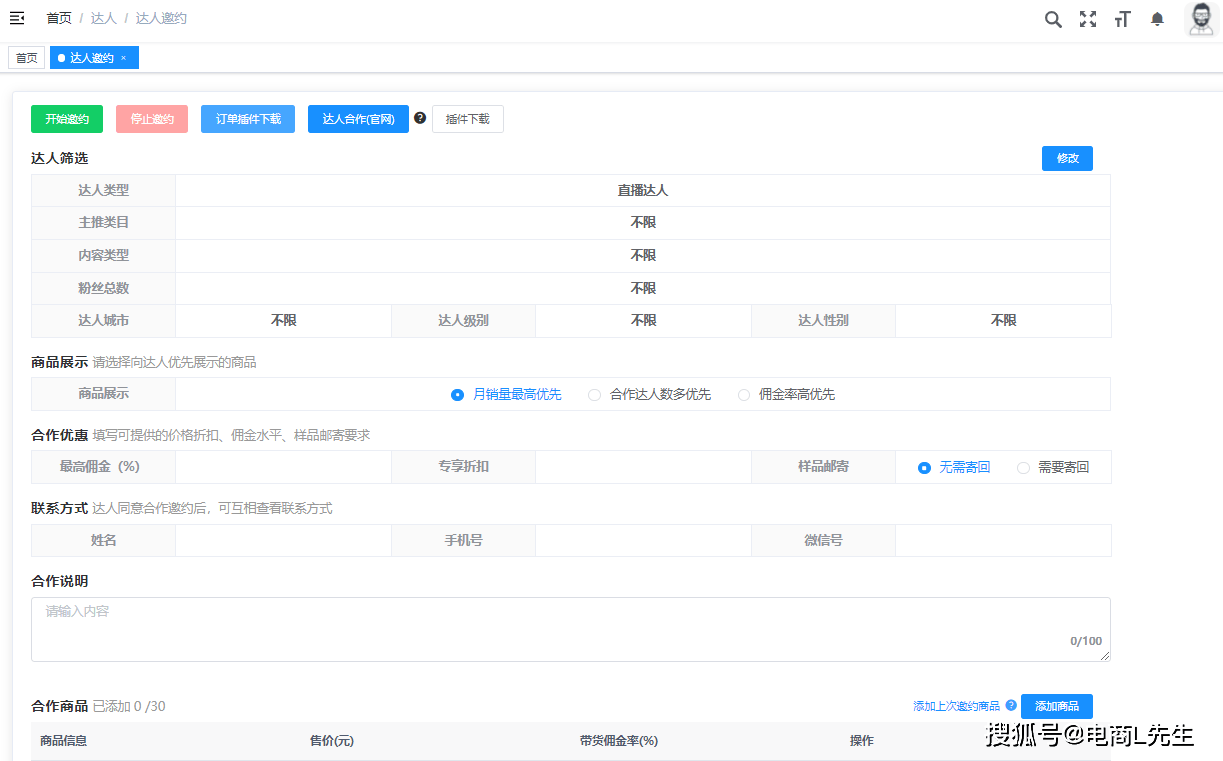Click the 商品信息 column header
The width and height of the screenshot is (1223, 761).
pos(63,741)
